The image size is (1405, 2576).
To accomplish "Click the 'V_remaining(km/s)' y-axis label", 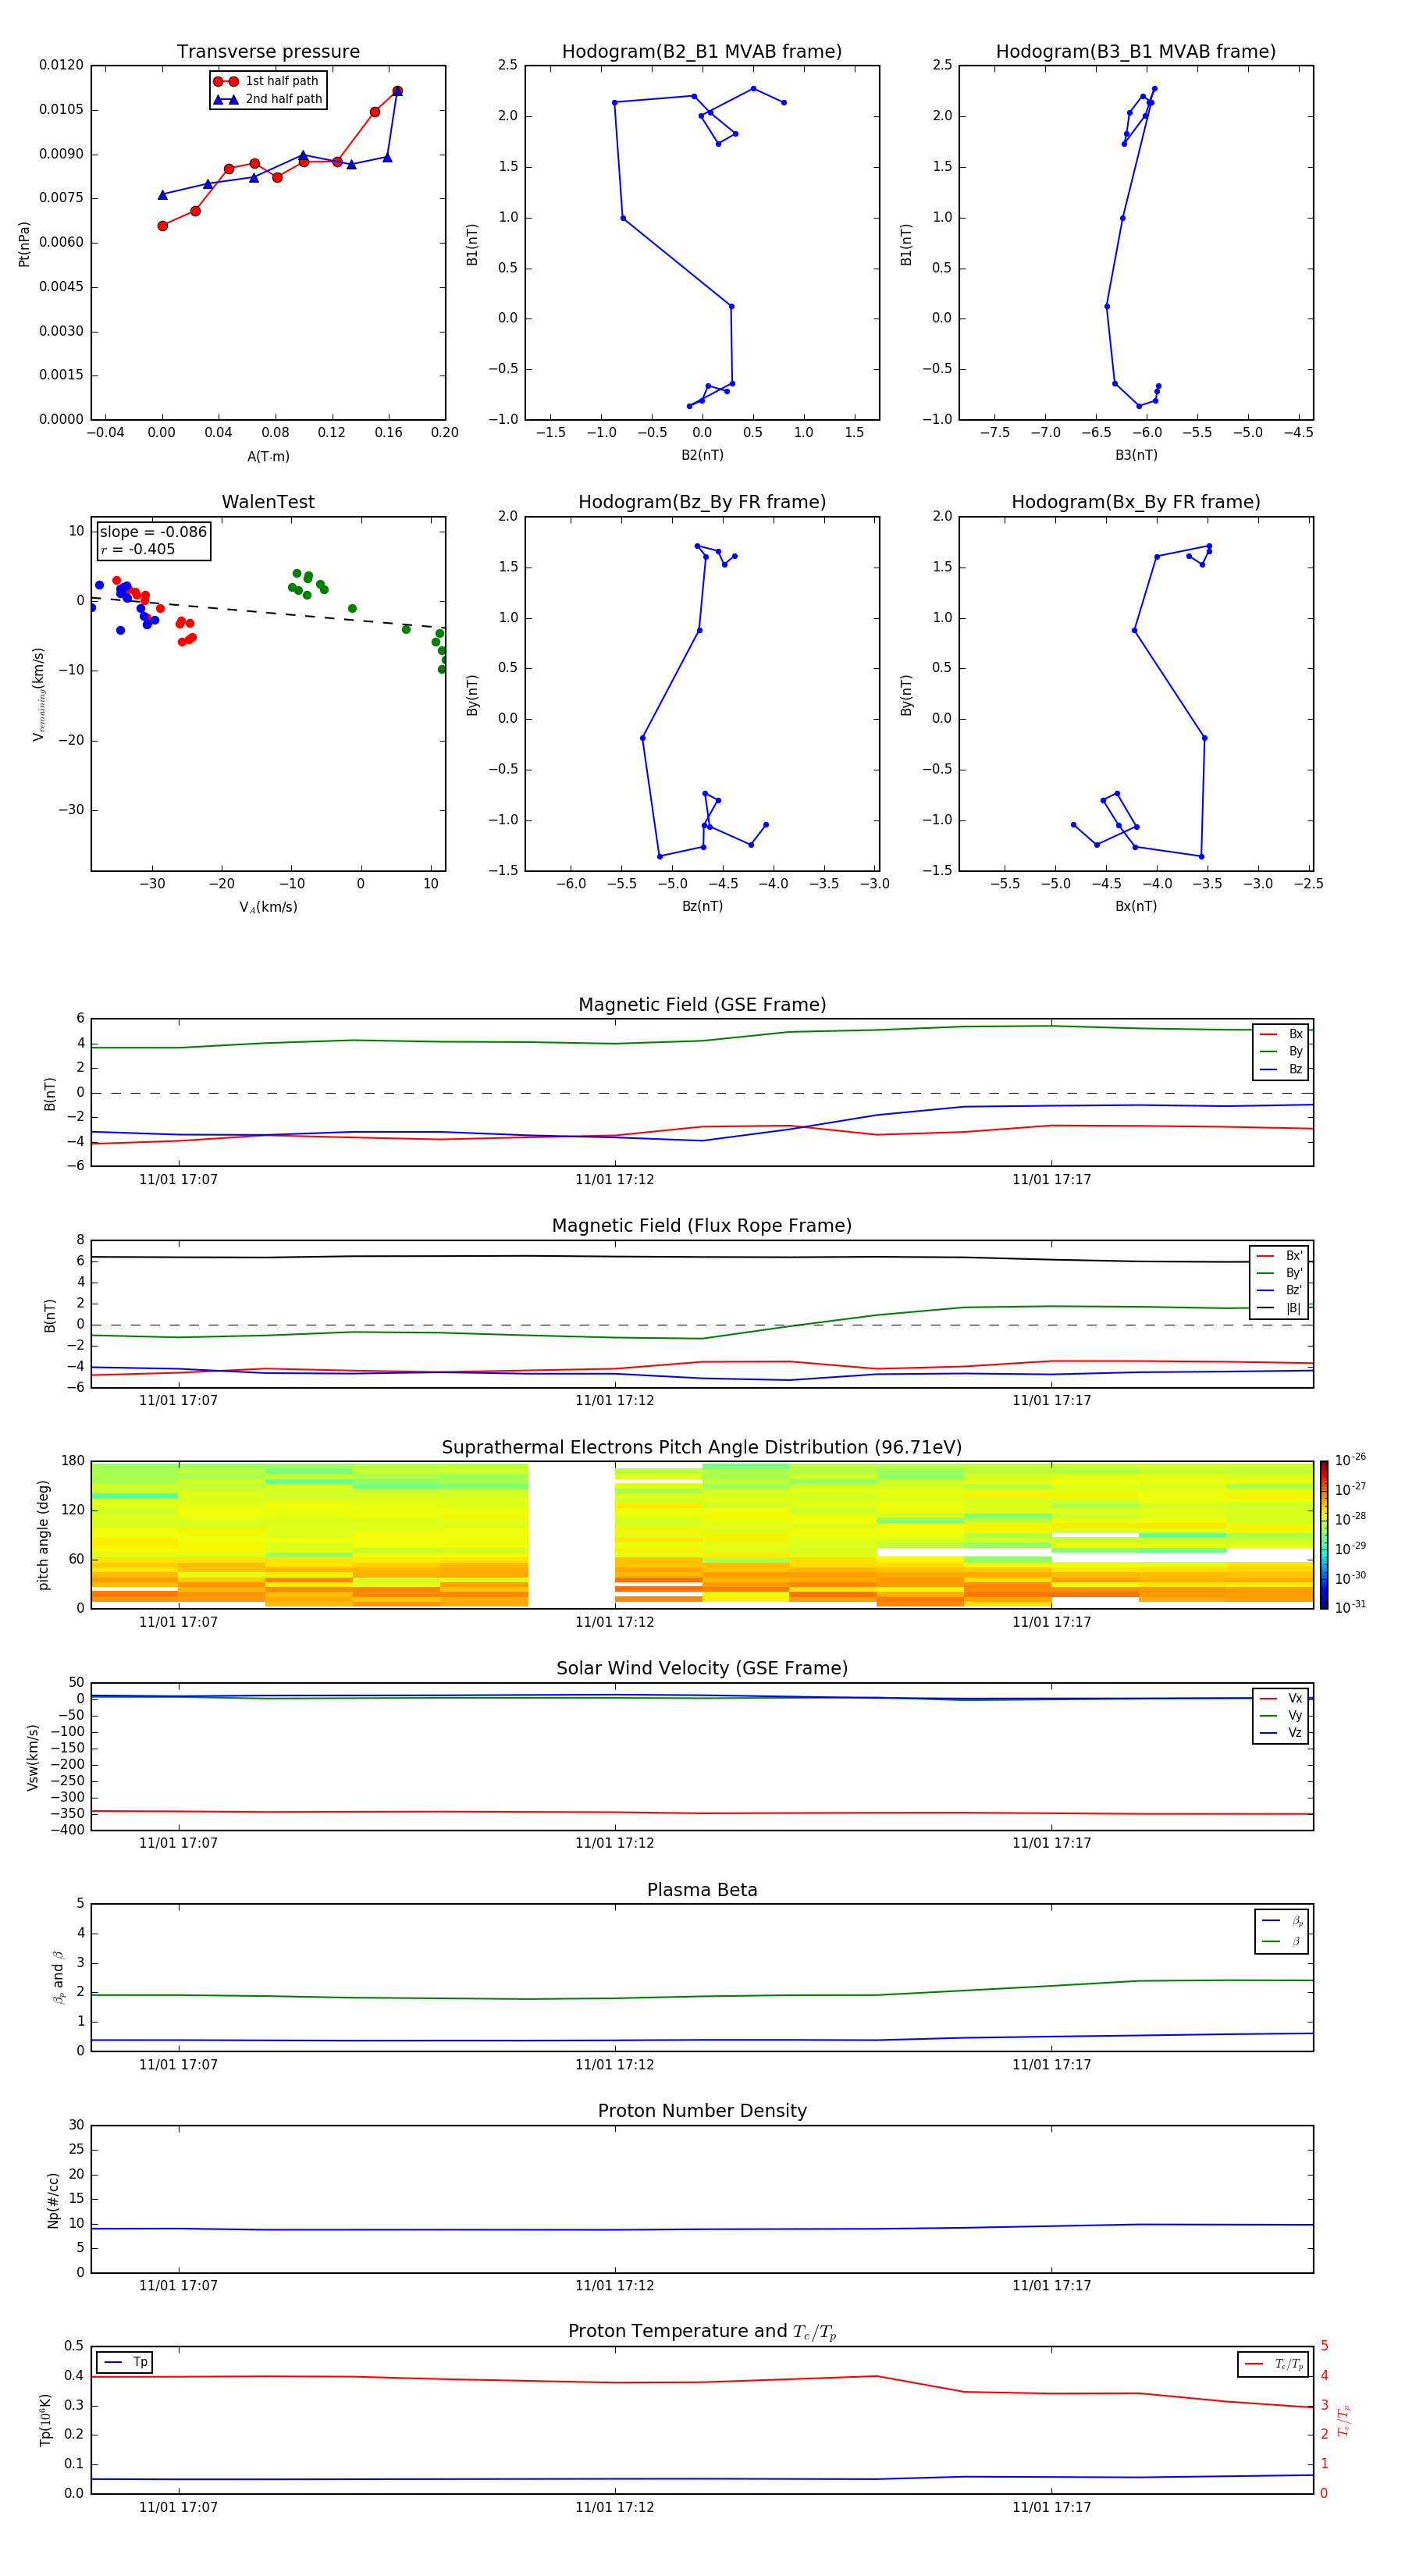I will point(38,694).
